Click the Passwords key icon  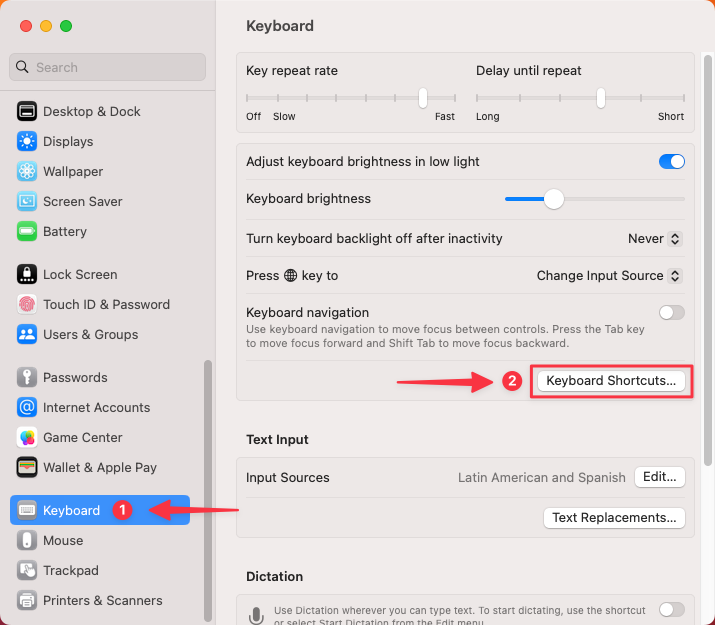(x=27, y=377)
